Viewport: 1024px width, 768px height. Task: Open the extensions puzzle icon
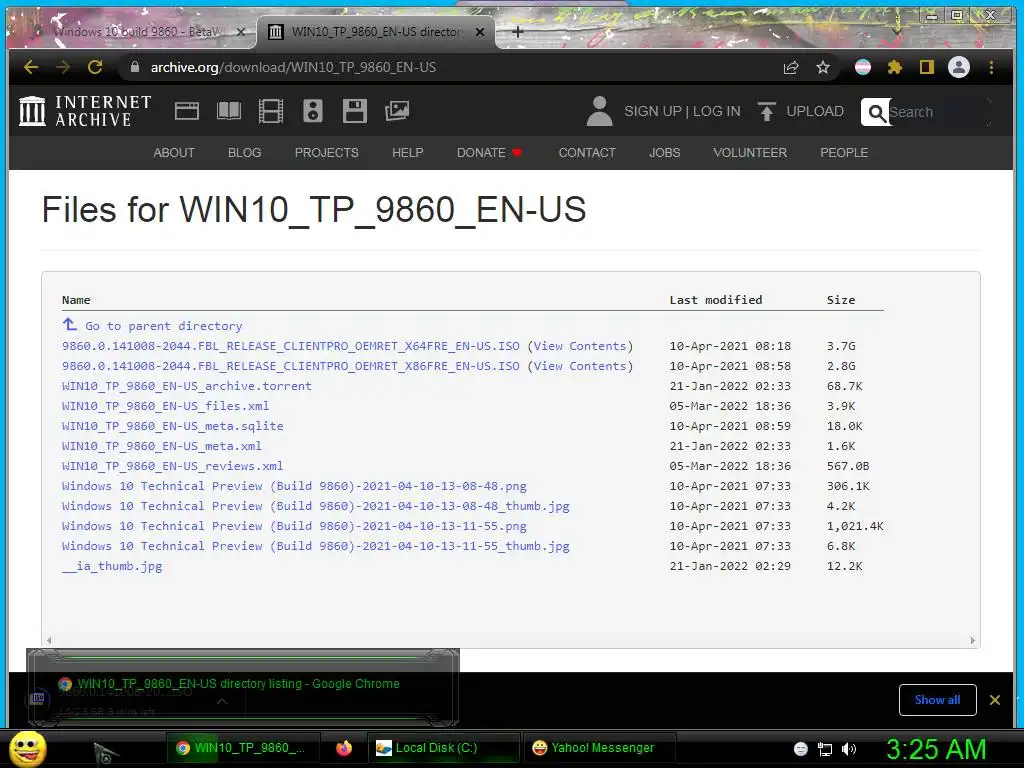click(895, 67)
